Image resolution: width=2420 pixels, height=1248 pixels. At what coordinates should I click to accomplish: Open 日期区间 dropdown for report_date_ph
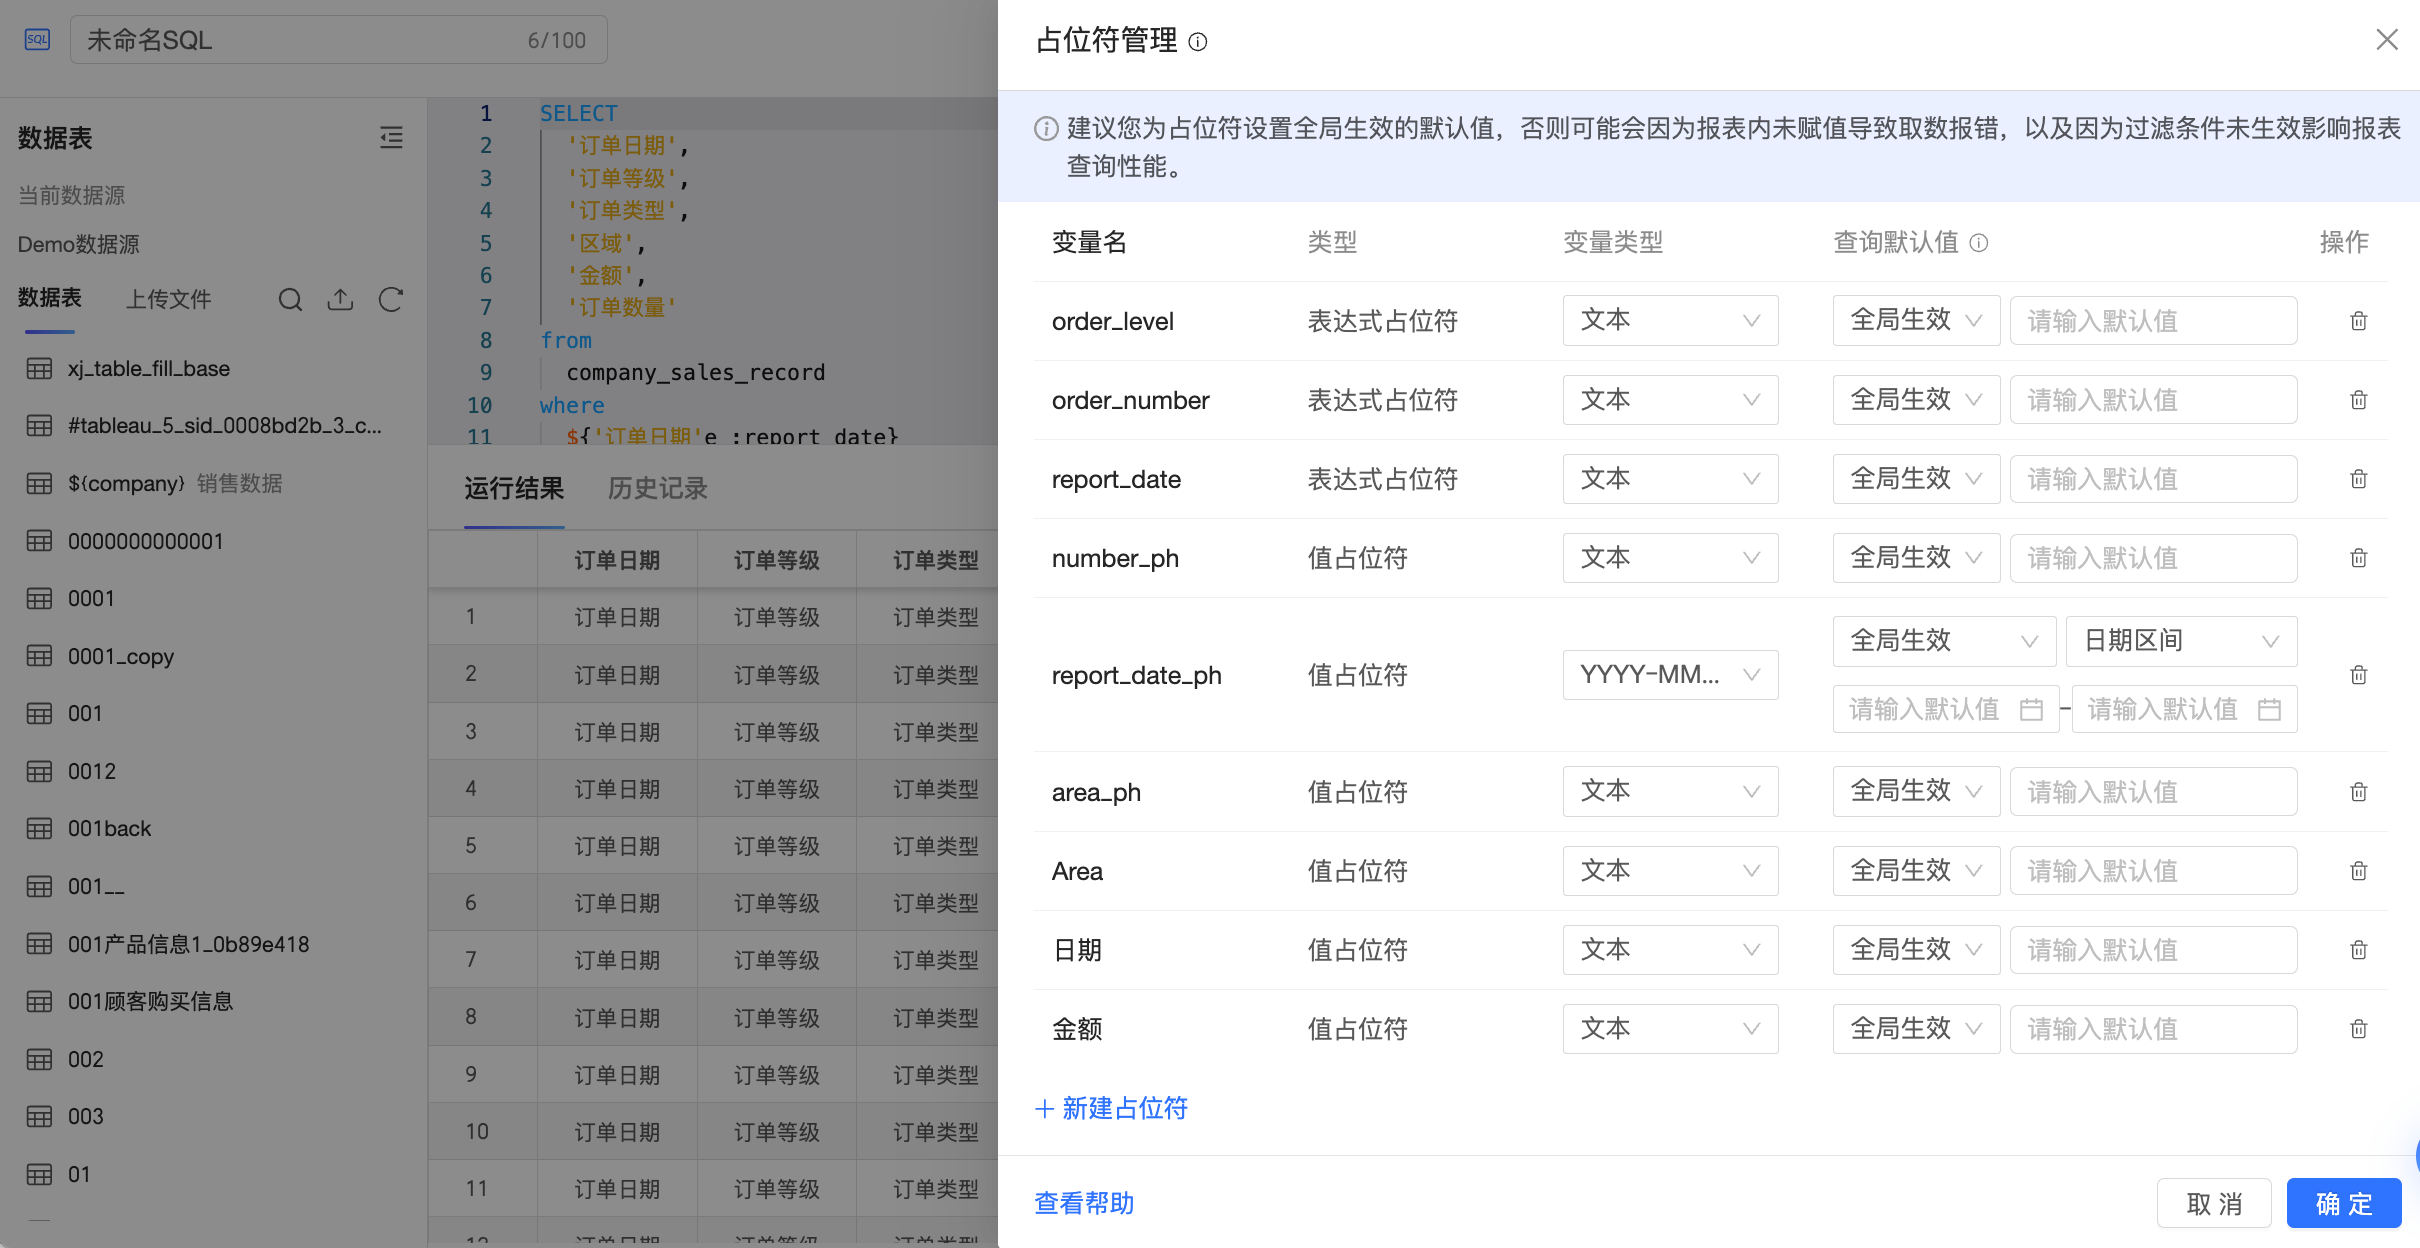coord(2181,641)
